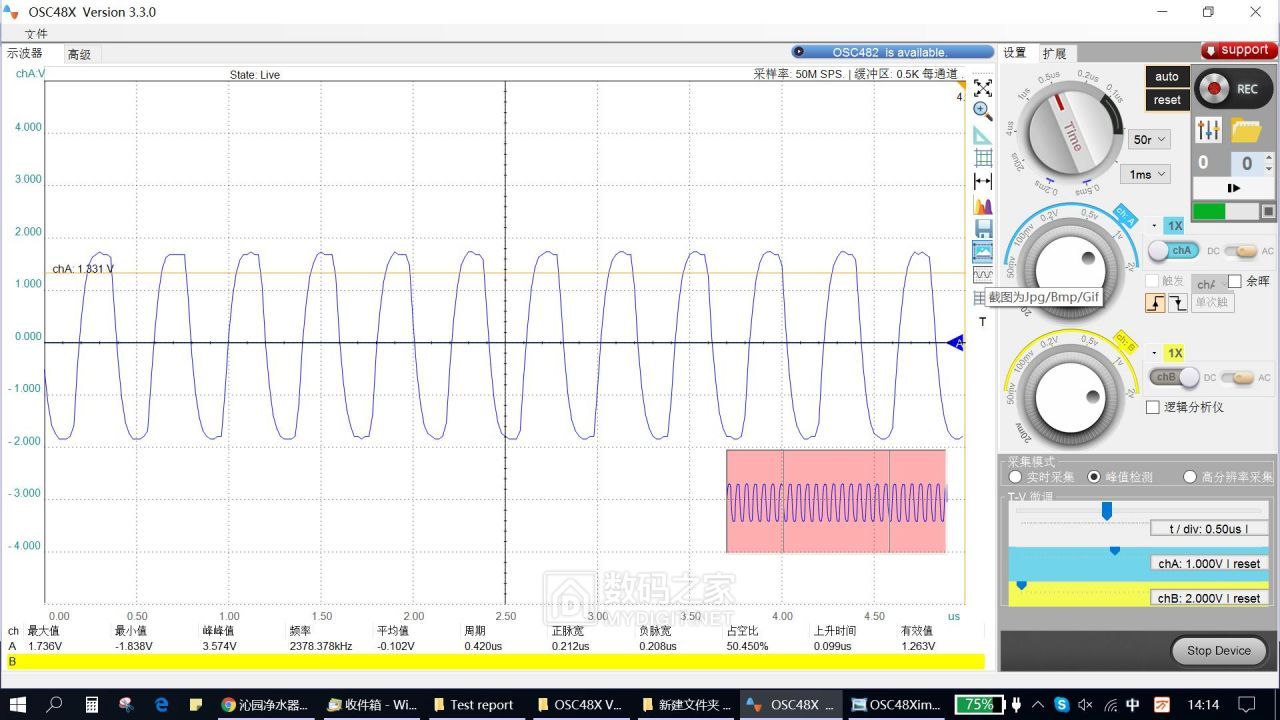
Task: Open the 50r dropdown
Action: (x=1148, y=139)
